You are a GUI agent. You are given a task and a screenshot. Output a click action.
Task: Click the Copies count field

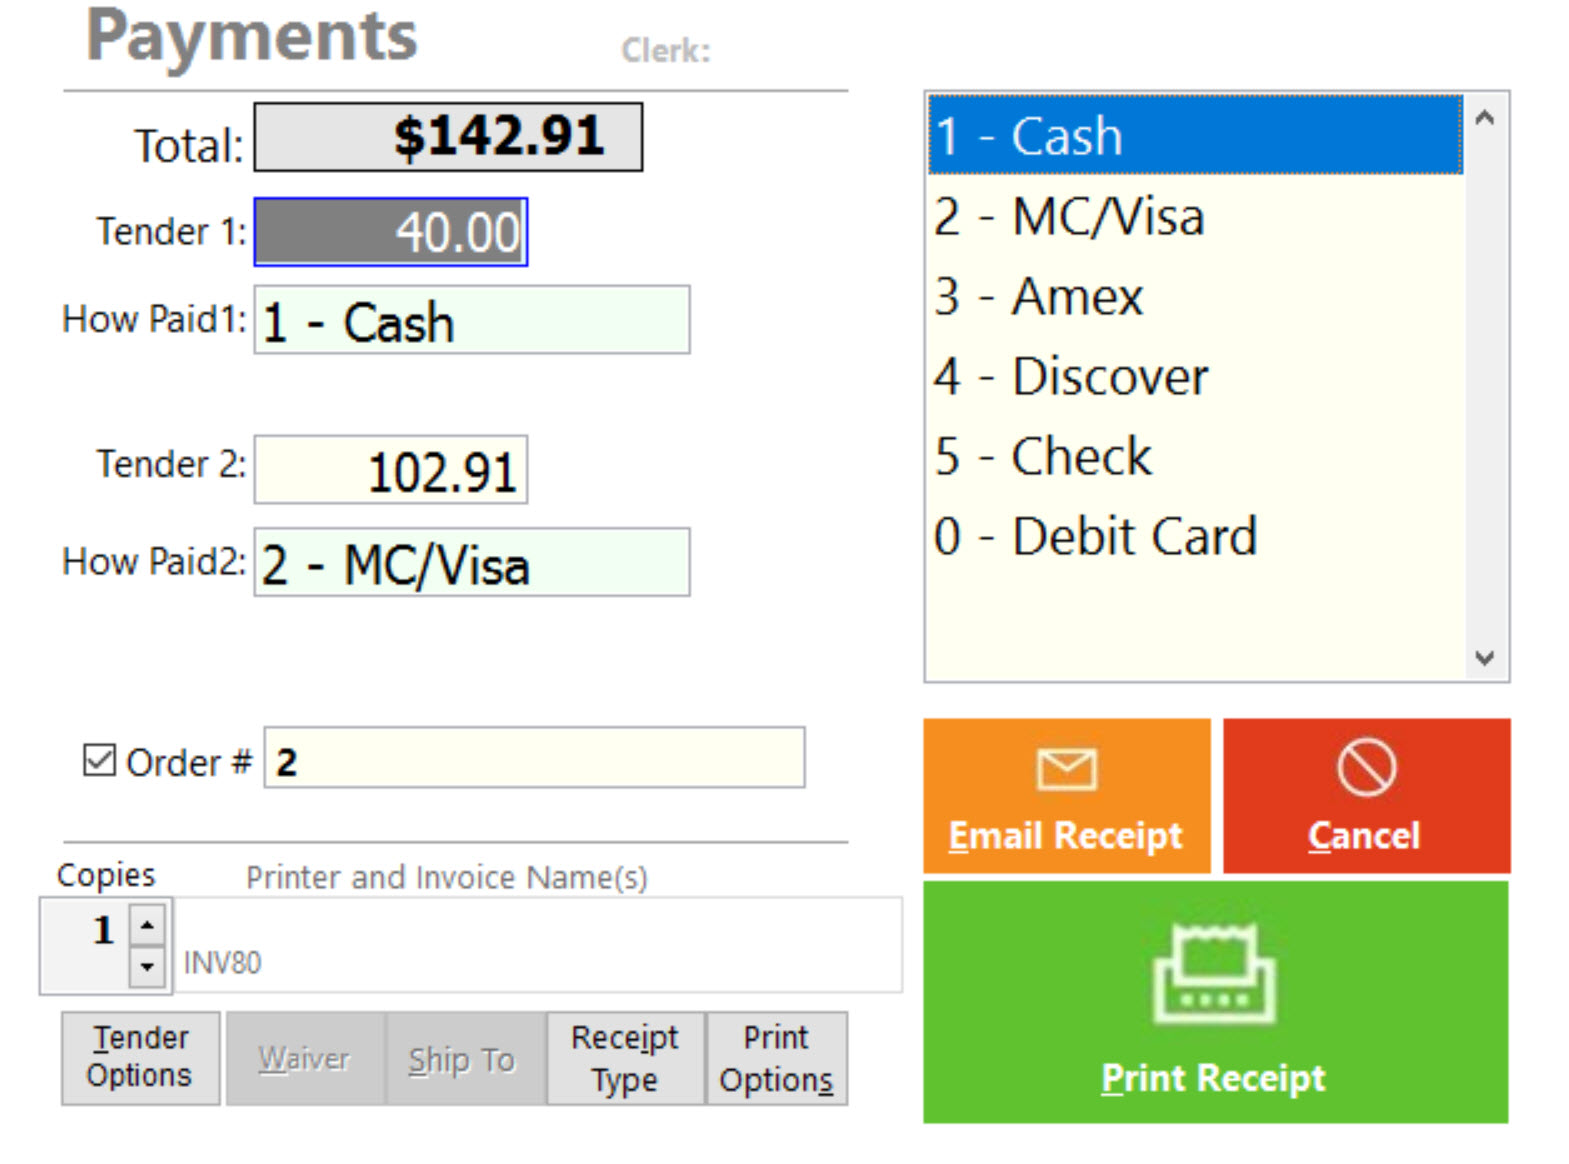pyautogui.click(x=86, y=945)
